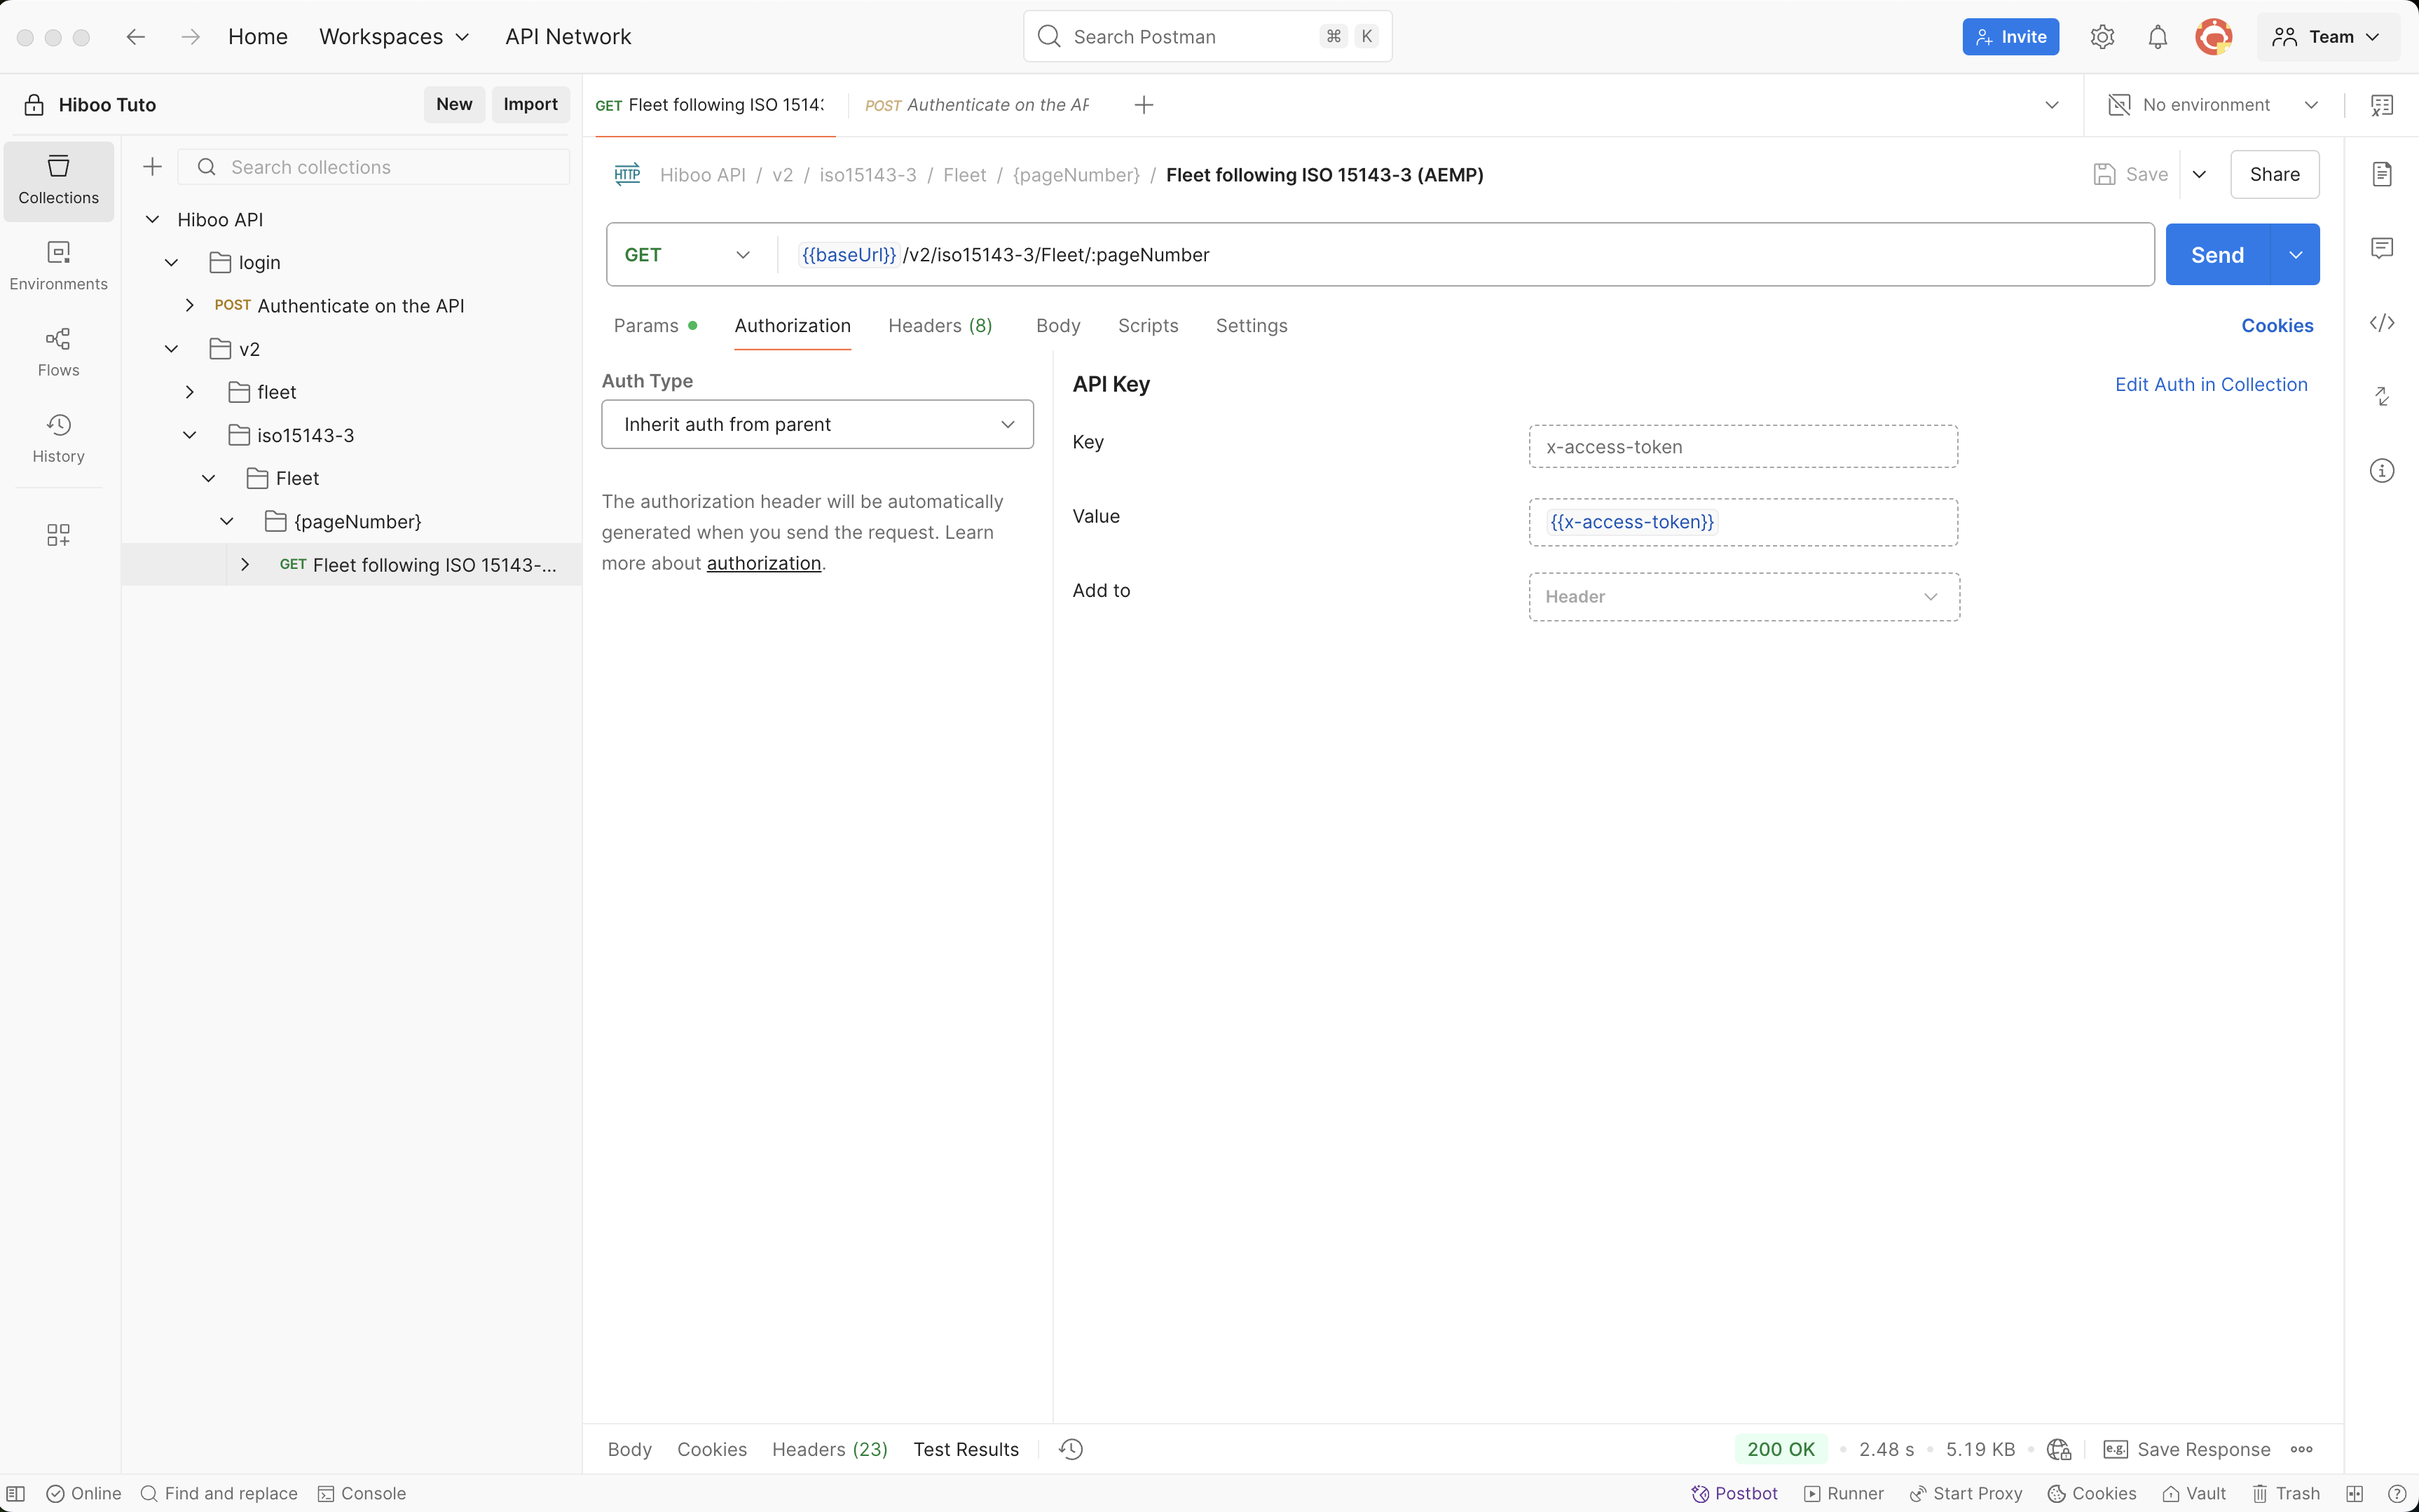Image resolution: width=2419 pixels, height=1512 pixels.
Task: Open the Flows sidebar panel
Action: click(x=58, y=352)
